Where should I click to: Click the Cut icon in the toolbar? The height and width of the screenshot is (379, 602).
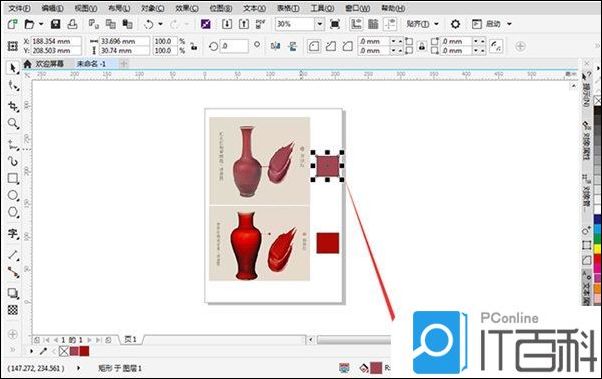coord(94,24)
